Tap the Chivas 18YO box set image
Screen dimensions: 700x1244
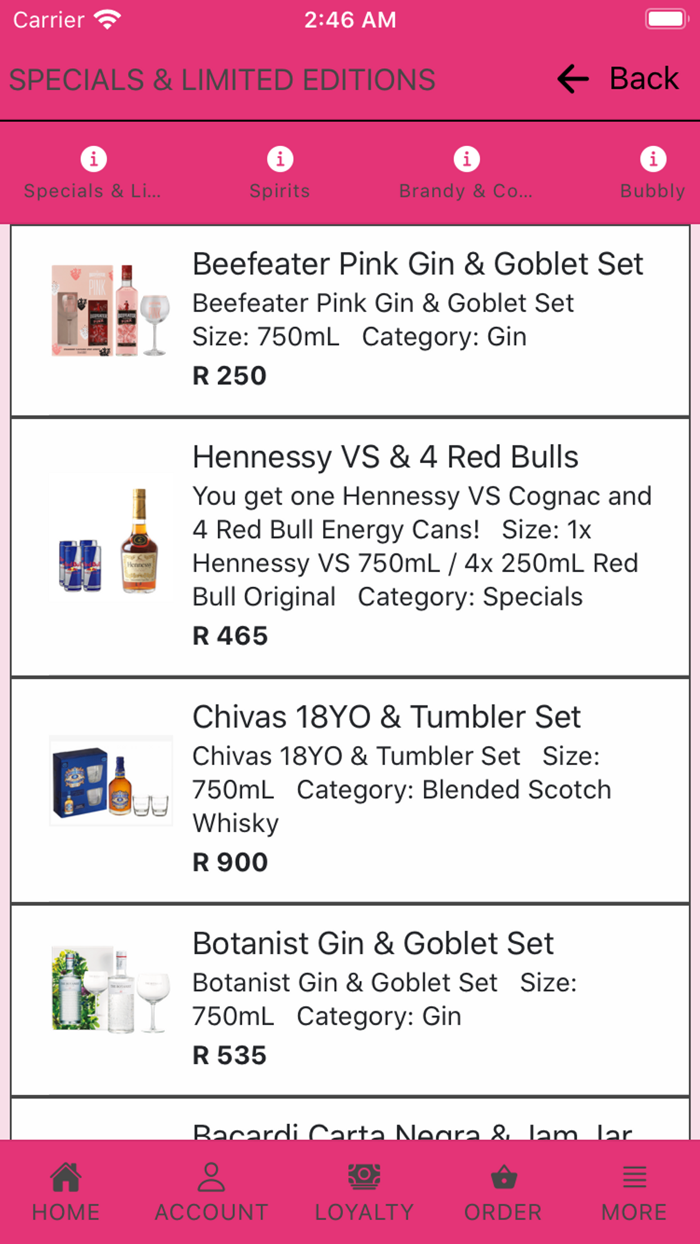(x=111, y=781)
